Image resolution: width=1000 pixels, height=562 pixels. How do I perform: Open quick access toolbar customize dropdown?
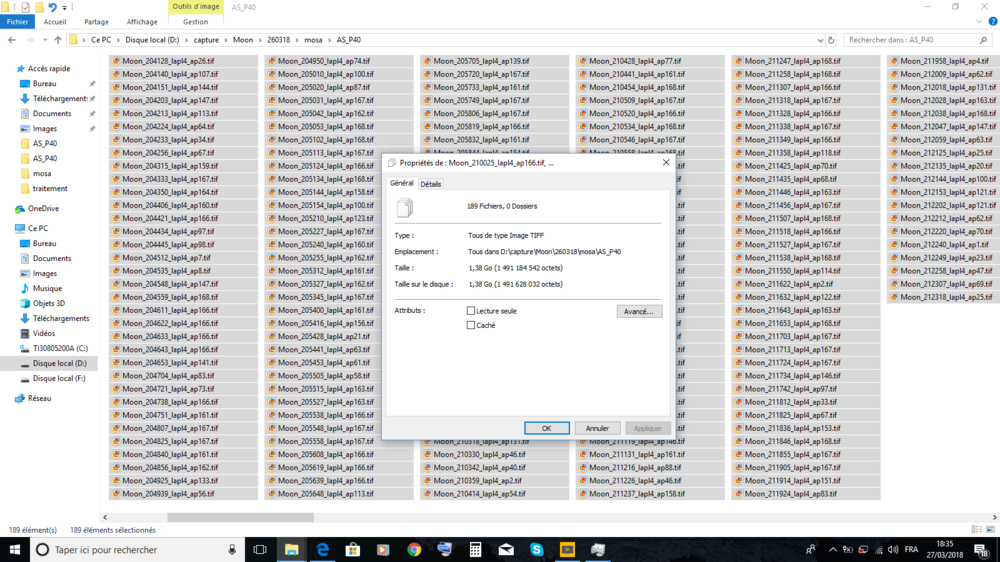(64, 8)
